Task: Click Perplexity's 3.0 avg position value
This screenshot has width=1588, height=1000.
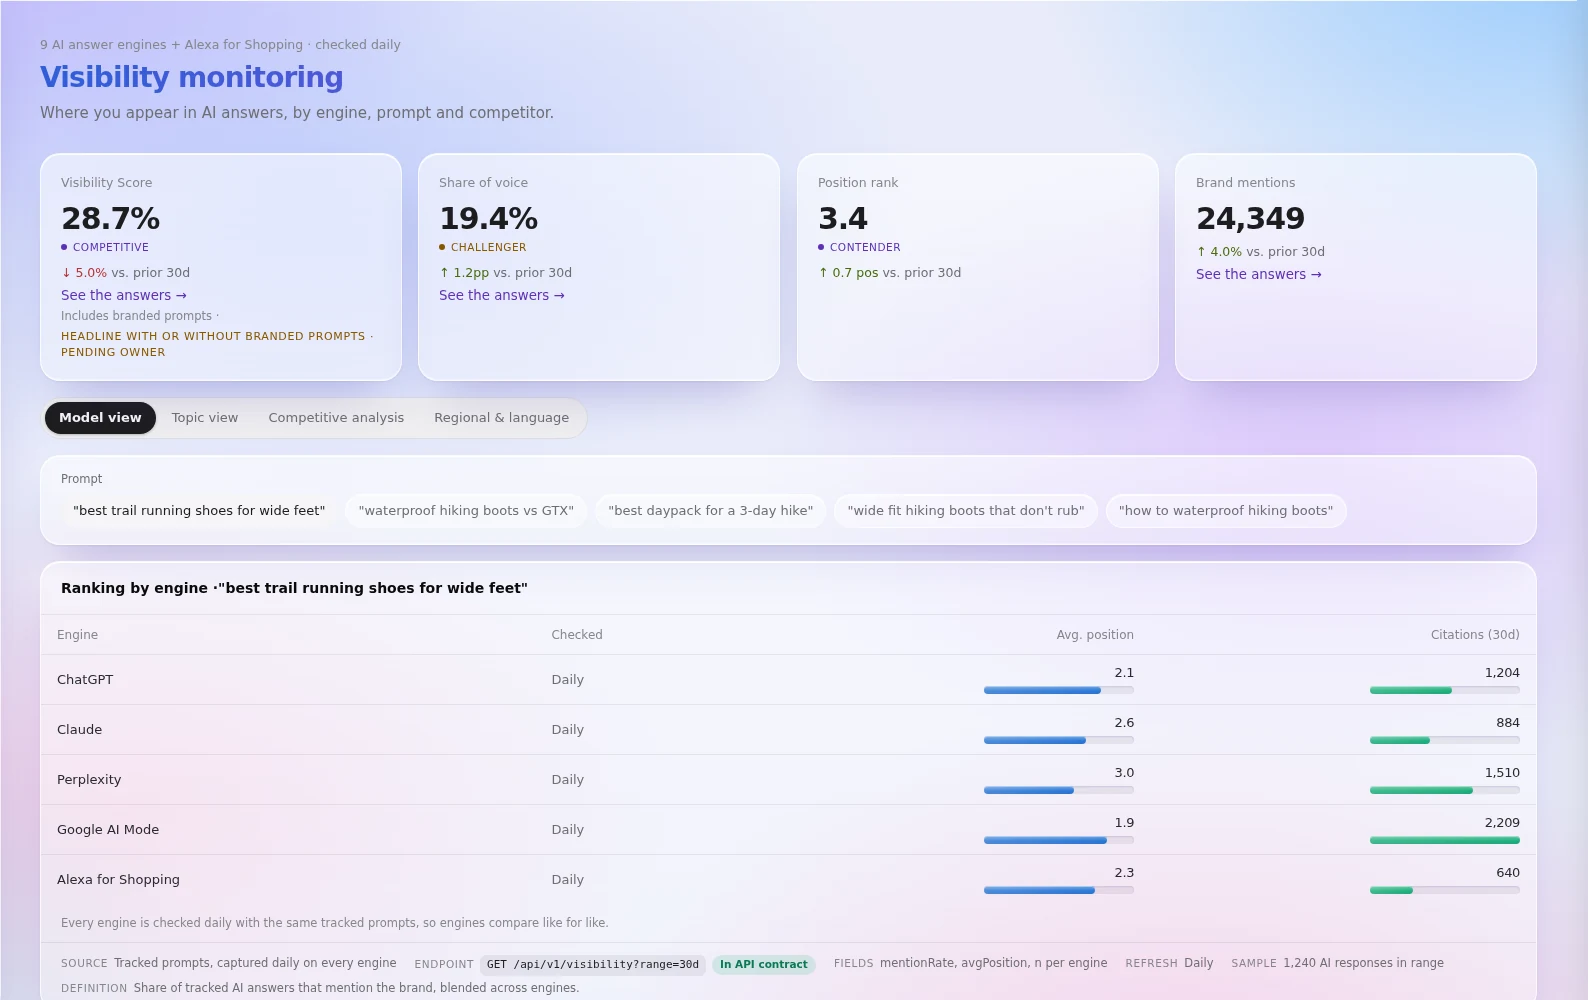Action: (x=1124, y=773)
